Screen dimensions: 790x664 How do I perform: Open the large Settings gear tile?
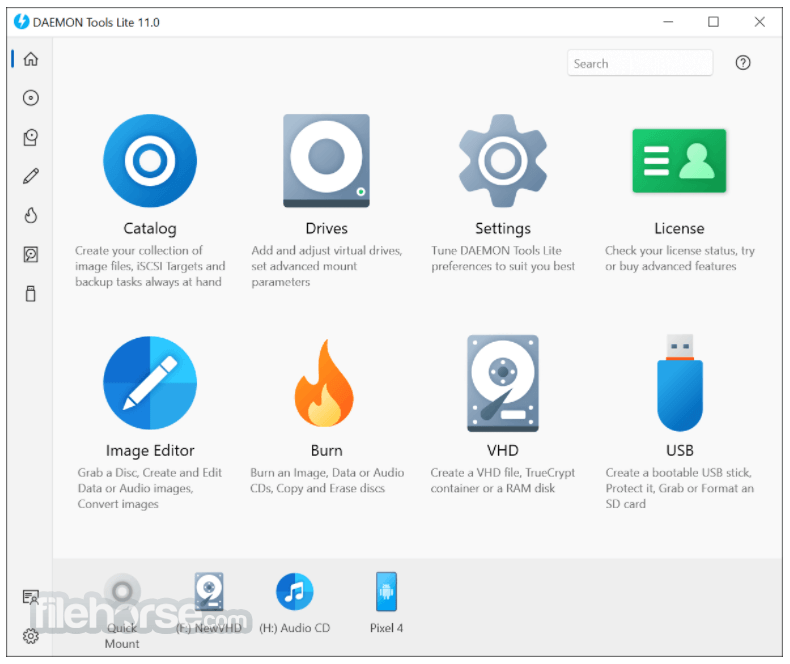(x=503, y=161)
